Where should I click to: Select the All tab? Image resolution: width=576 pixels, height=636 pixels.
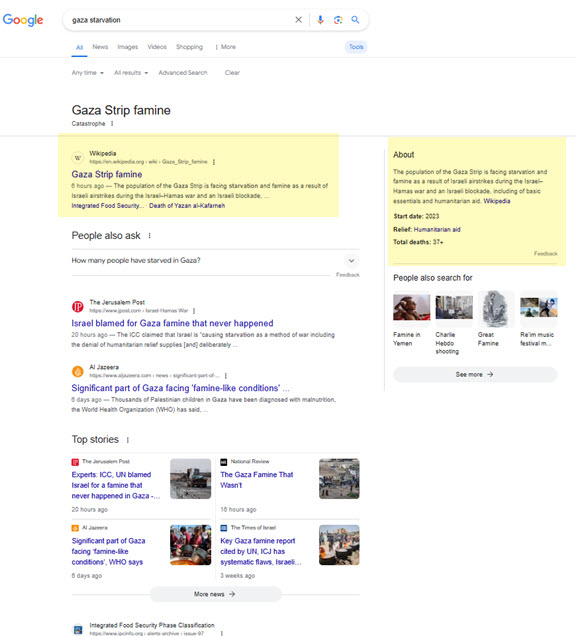click(x=80, y=47)
